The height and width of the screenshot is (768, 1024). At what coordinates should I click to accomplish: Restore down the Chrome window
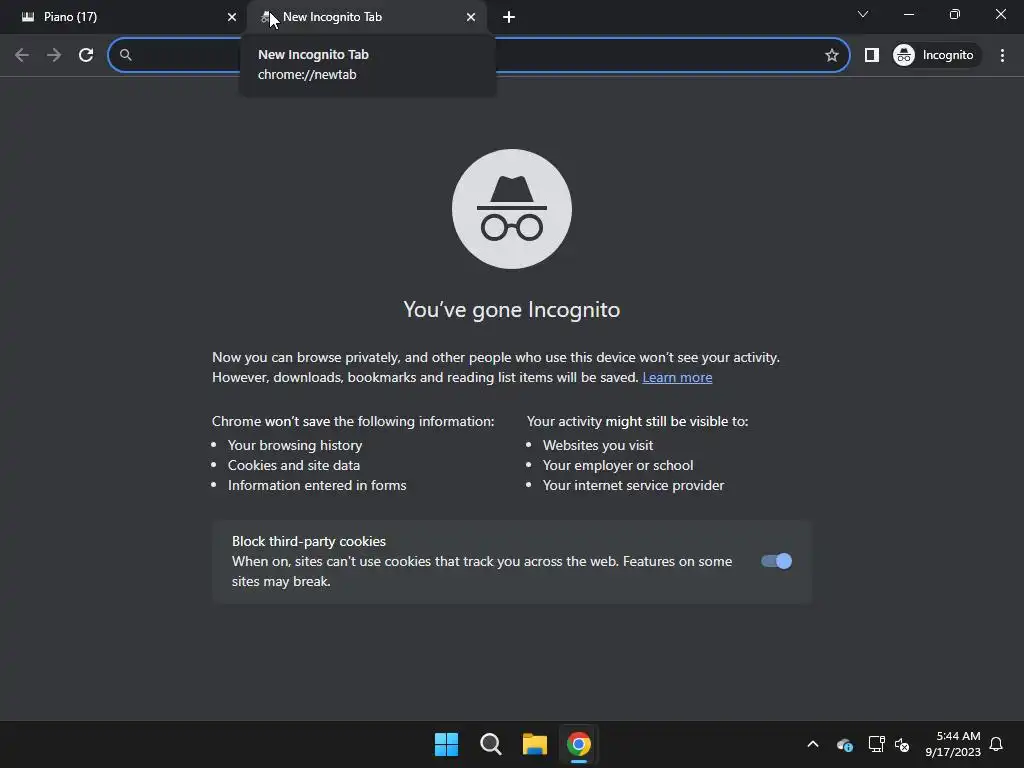tap(955, 14)
